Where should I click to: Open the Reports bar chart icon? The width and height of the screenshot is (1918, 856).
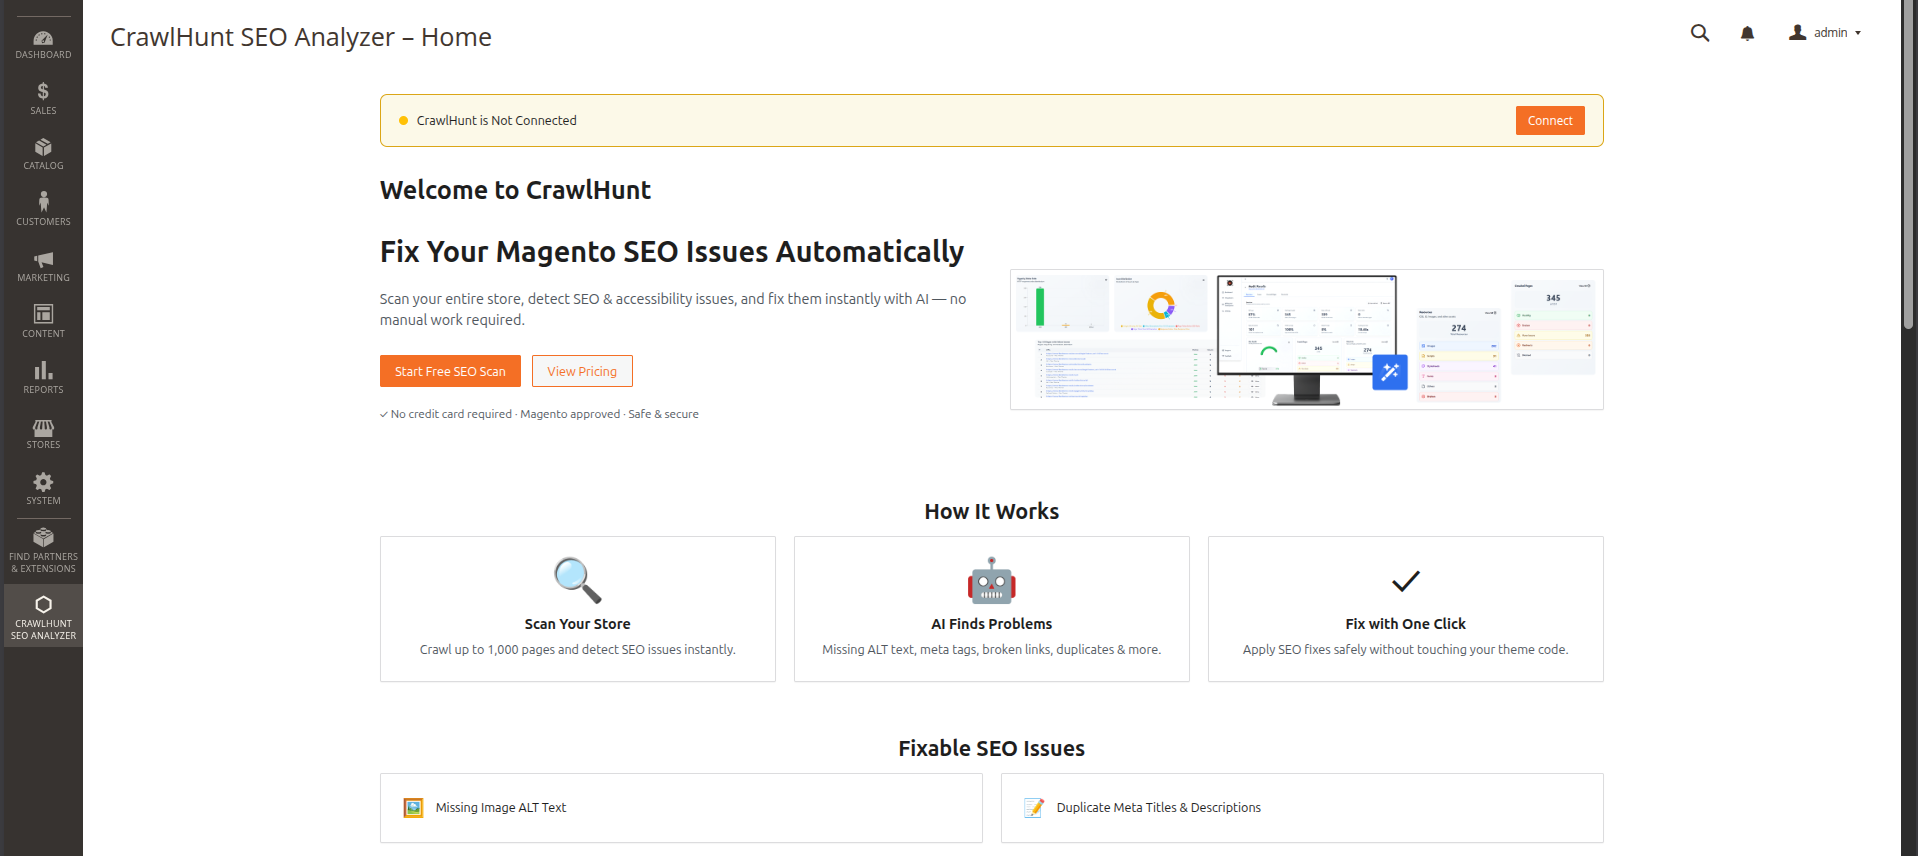coord(43,371)
